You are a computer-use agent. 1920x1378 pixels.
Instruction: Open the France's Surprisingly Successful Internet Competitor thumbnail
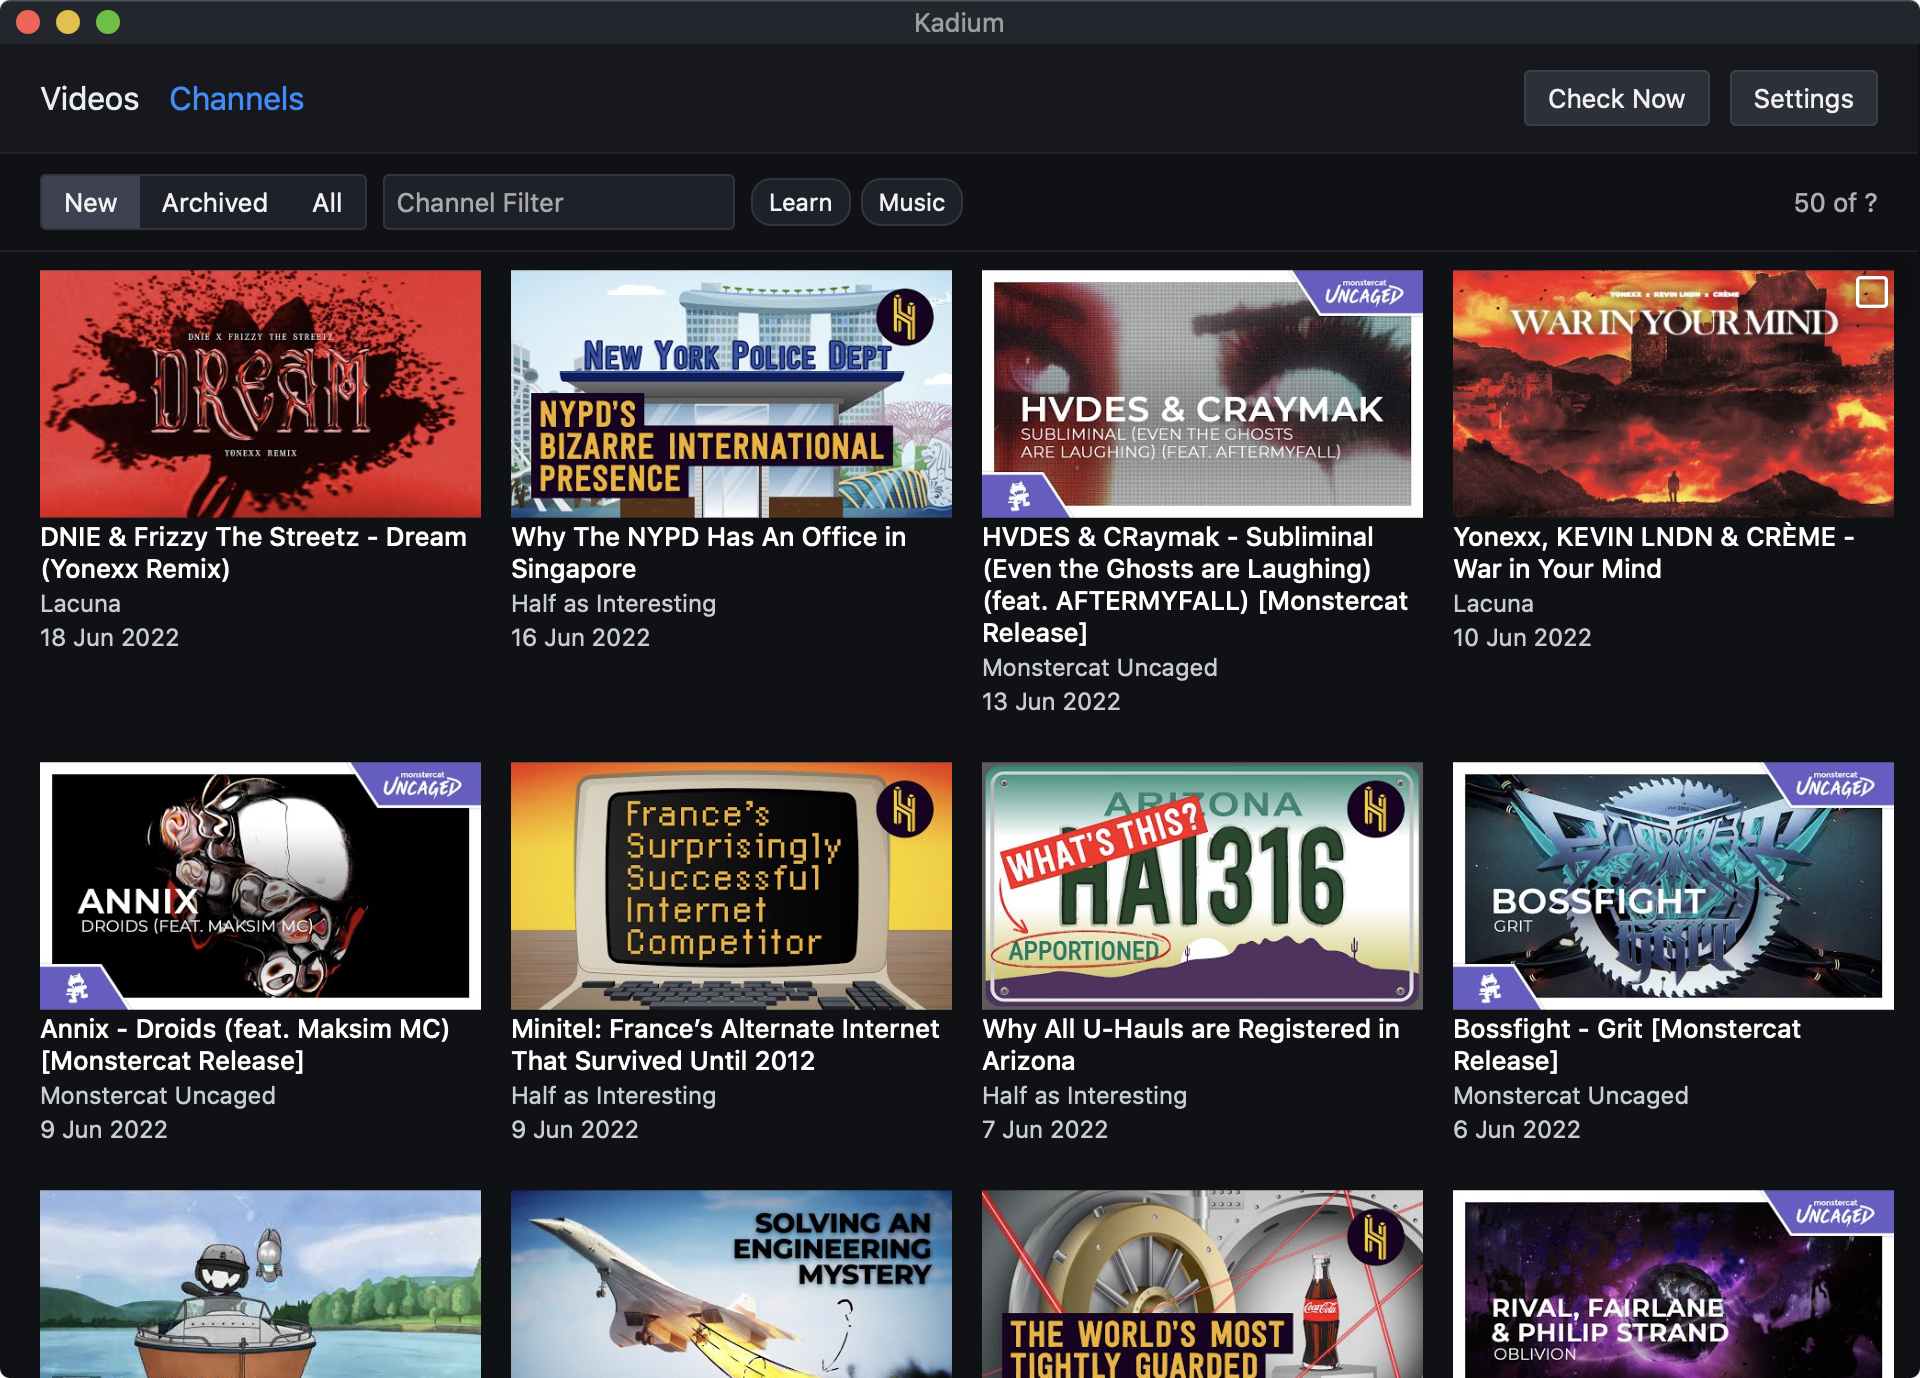click(731, 886)
